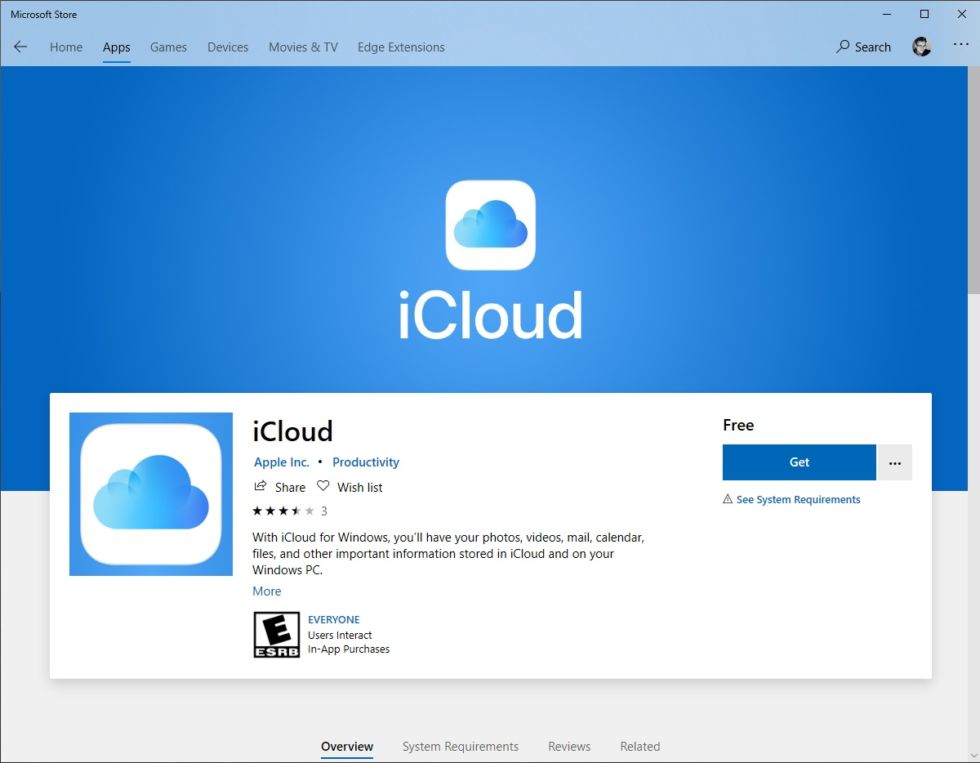Open Search in the Store header
Image resolution: width=980 pixels, height=763 pixels.
pyautogui.click(x=863, y=47)
